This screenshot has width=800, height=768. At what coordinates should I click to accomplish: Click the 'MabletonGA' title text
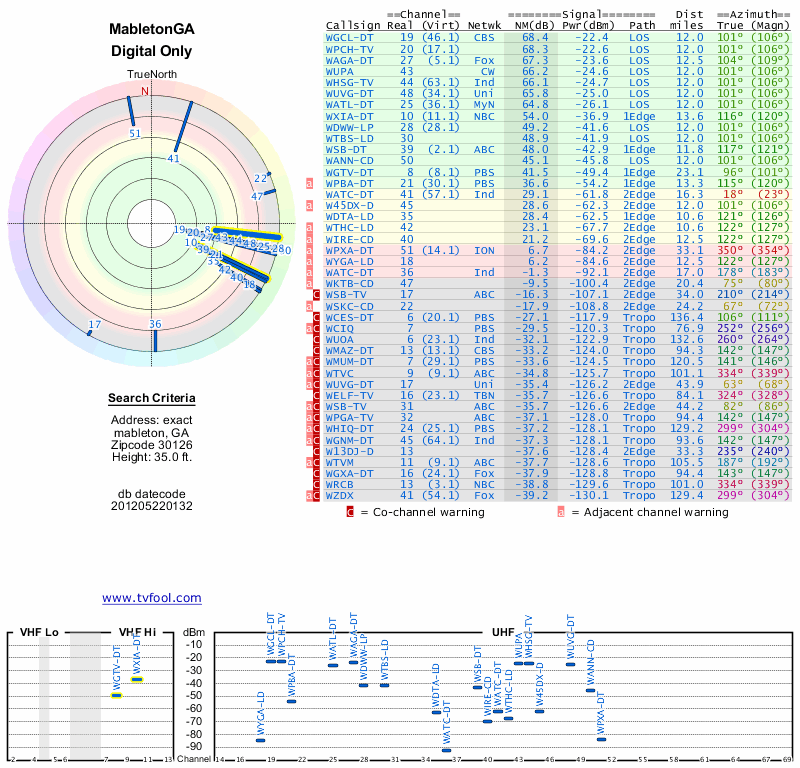click(152, 29)
